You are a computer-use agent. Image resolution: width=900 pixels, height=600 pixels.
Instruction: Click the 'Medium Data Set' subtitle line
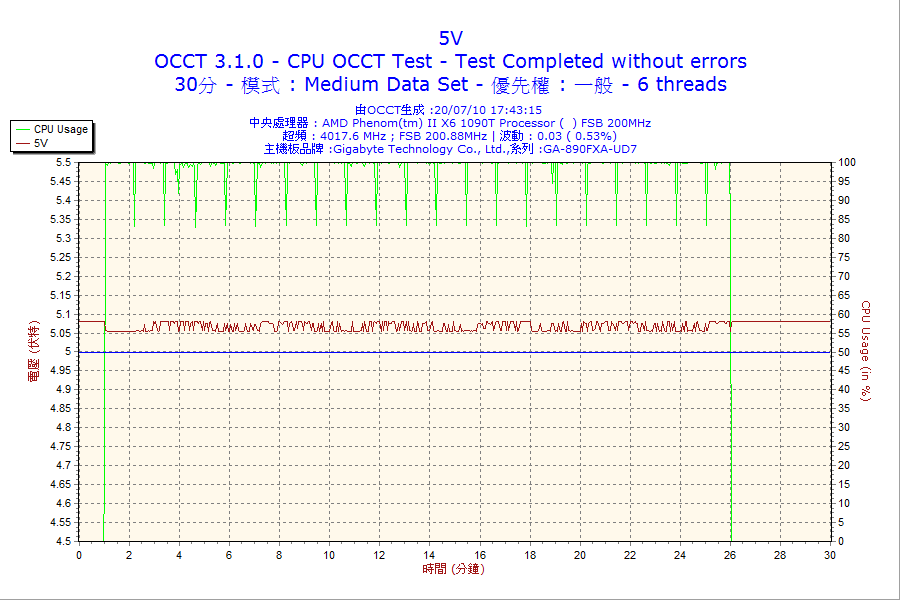pyautogui.click(x=451, y=84)
